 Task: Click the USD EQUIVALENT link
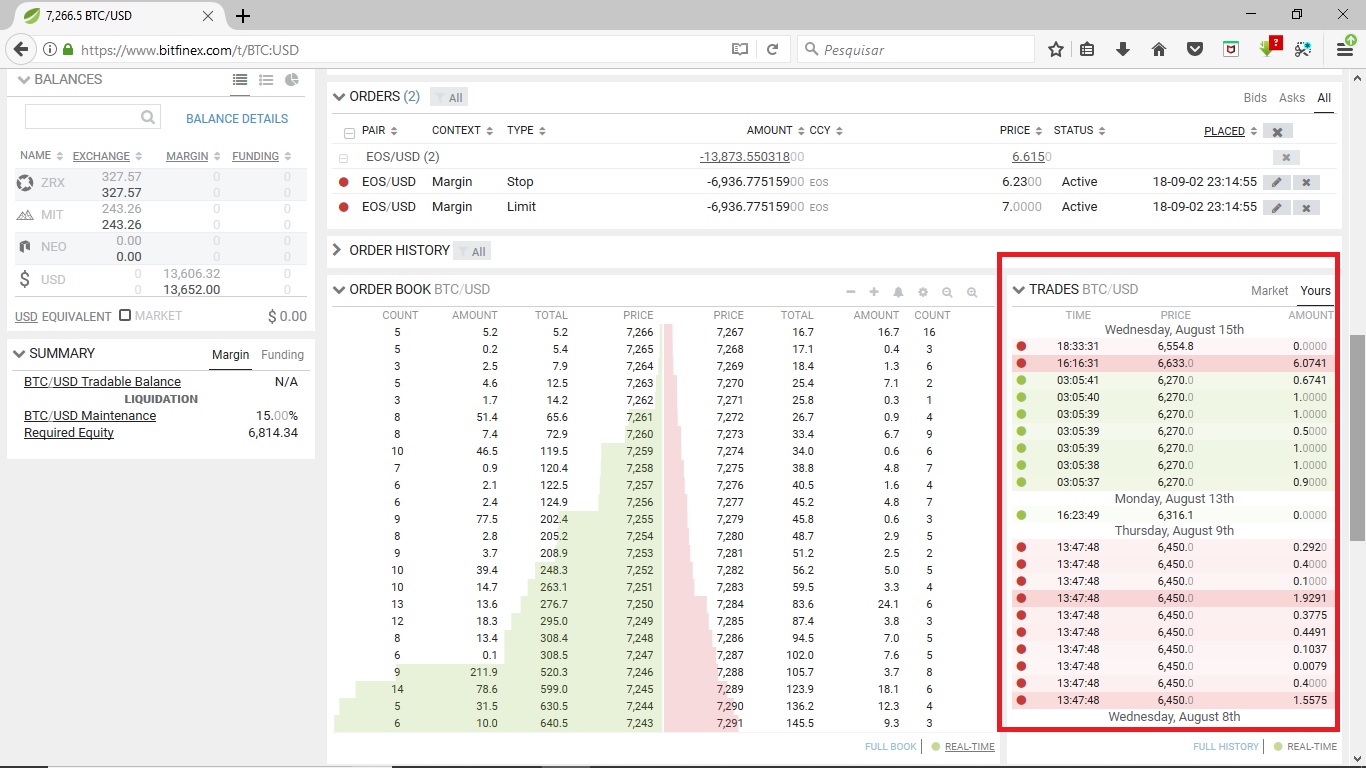[x=63, y=316]
